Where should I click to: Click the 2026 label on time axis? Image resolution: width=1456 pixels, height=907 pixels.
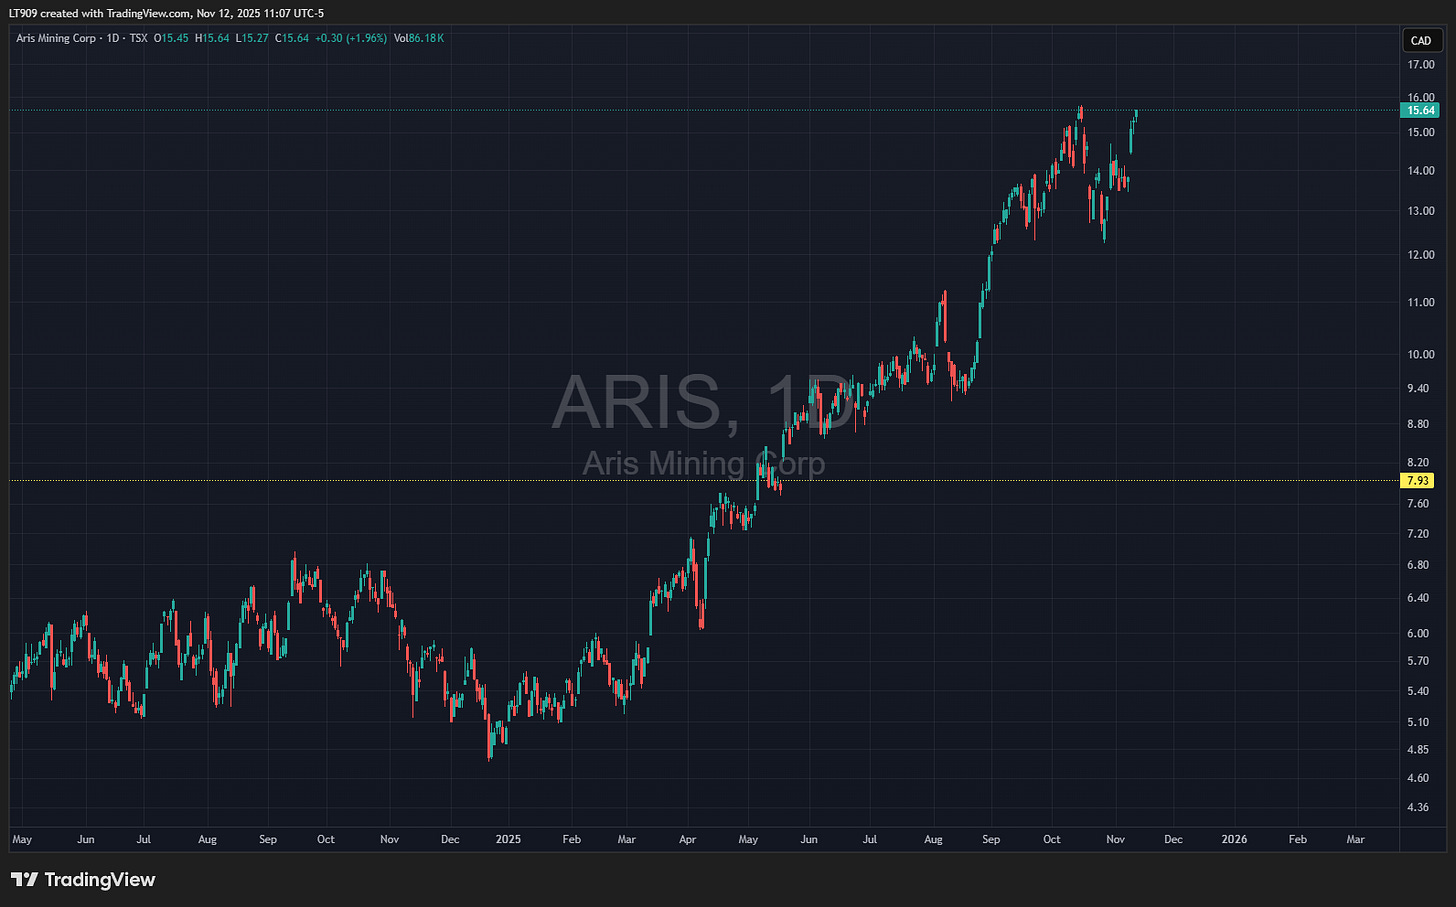tap(1234, 839)
